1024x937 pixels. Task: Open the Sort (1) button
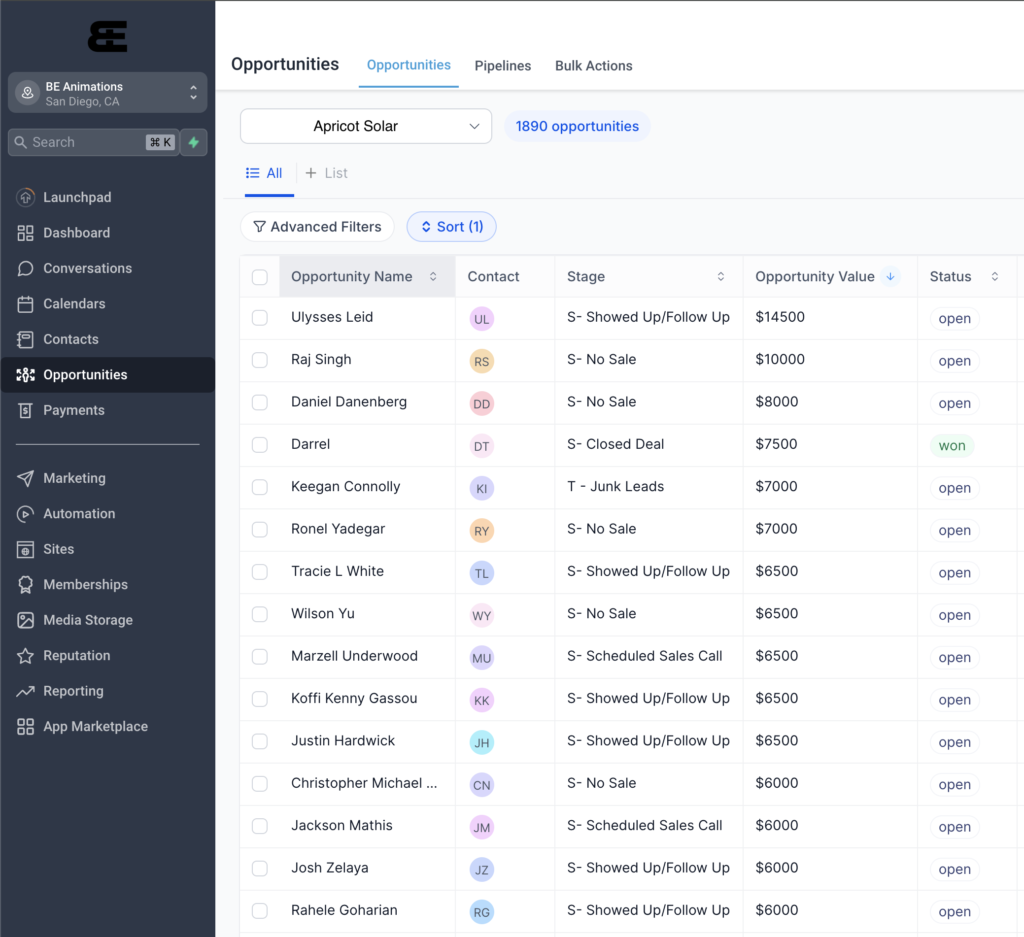click(451, 227)
